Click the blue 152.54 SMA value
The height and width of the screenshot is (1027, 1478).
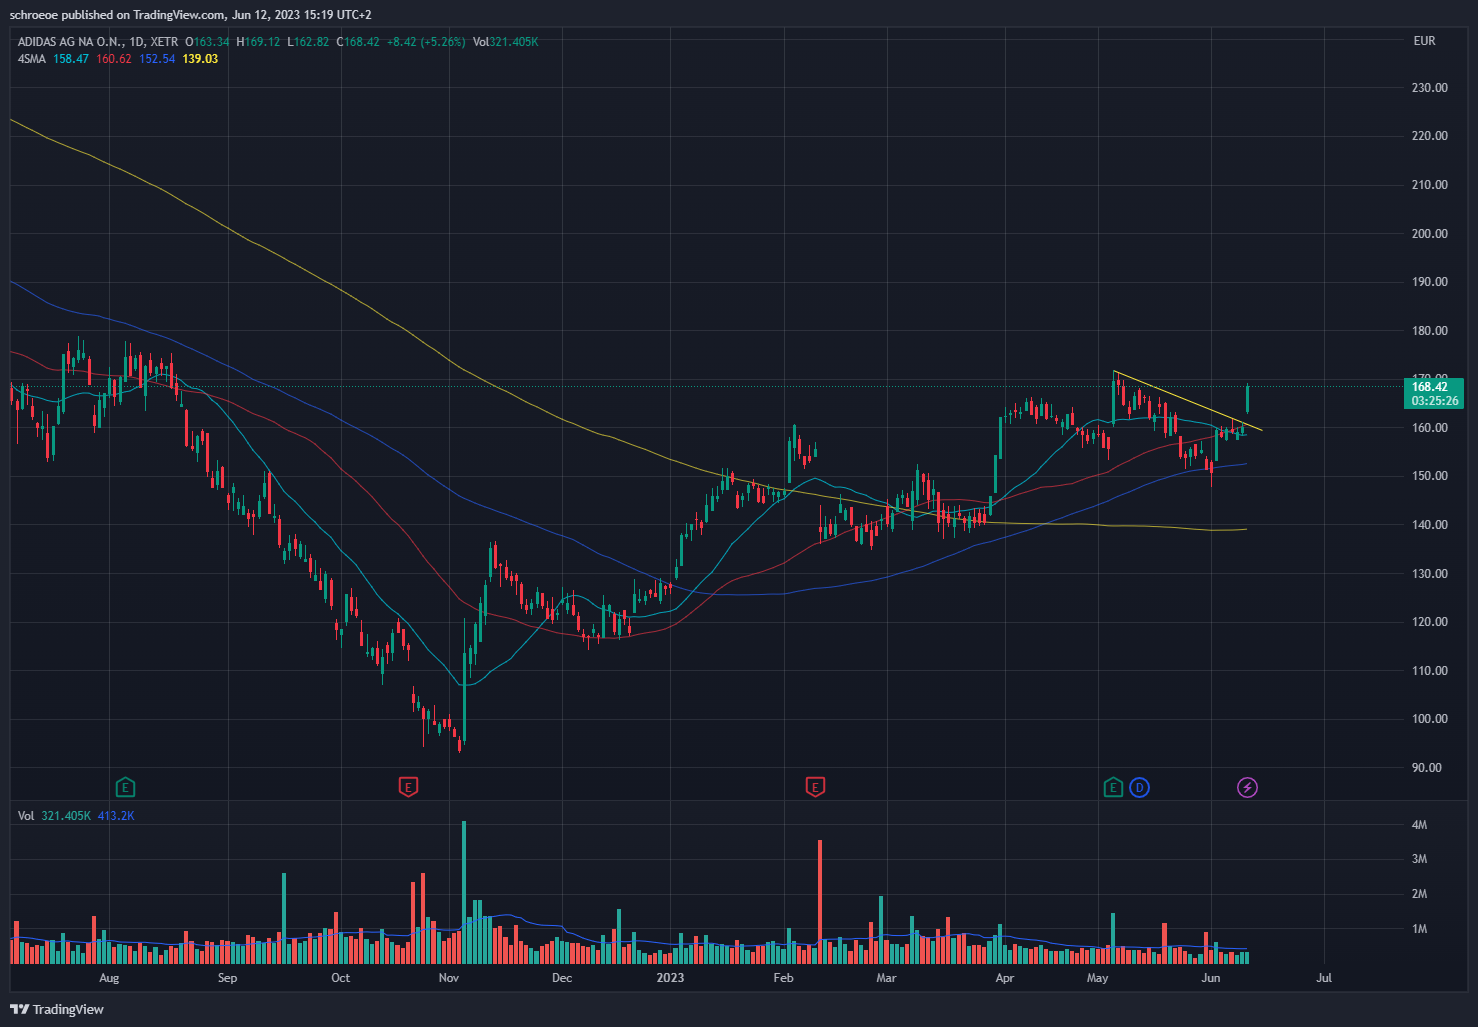(x=157, y=59)
